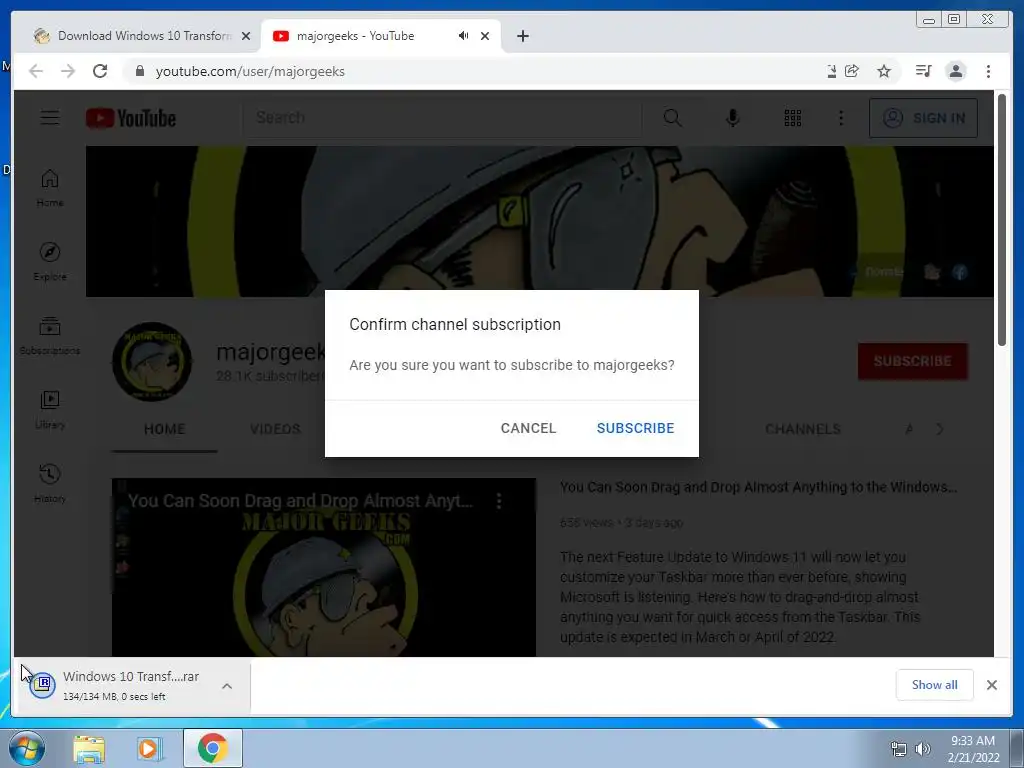Viewport: 1024px width, 768px height.
Task: Open Chrome three-dot menu
Action: point(988,71)
